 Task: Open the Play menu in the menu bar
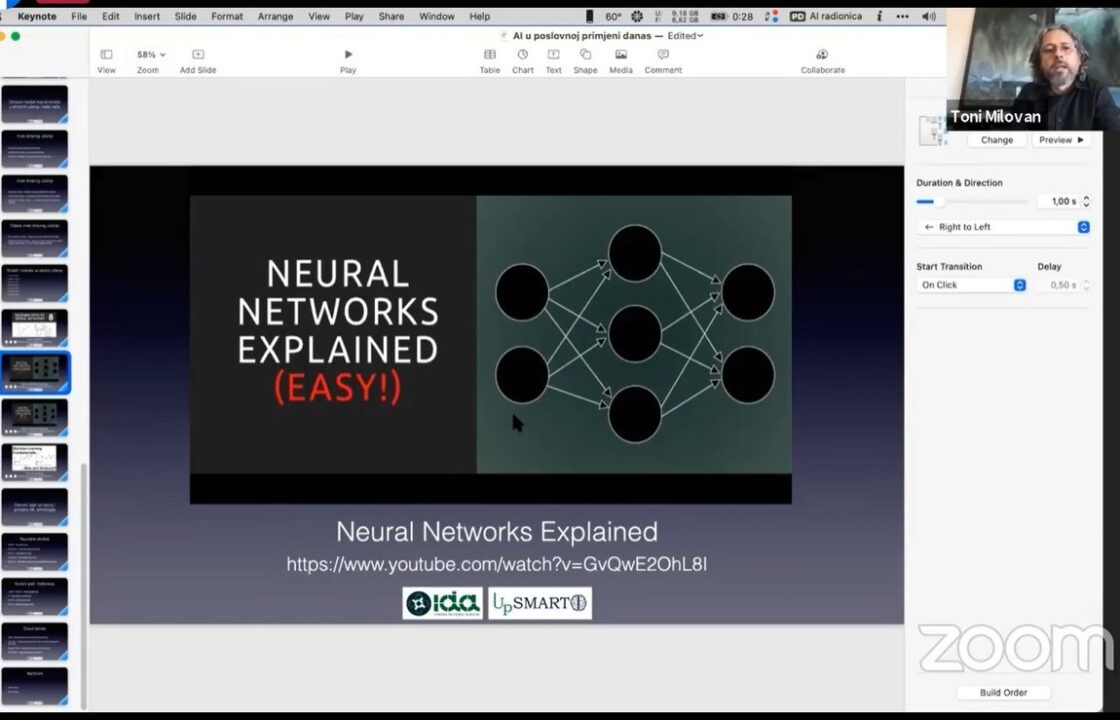coord(354,16)
